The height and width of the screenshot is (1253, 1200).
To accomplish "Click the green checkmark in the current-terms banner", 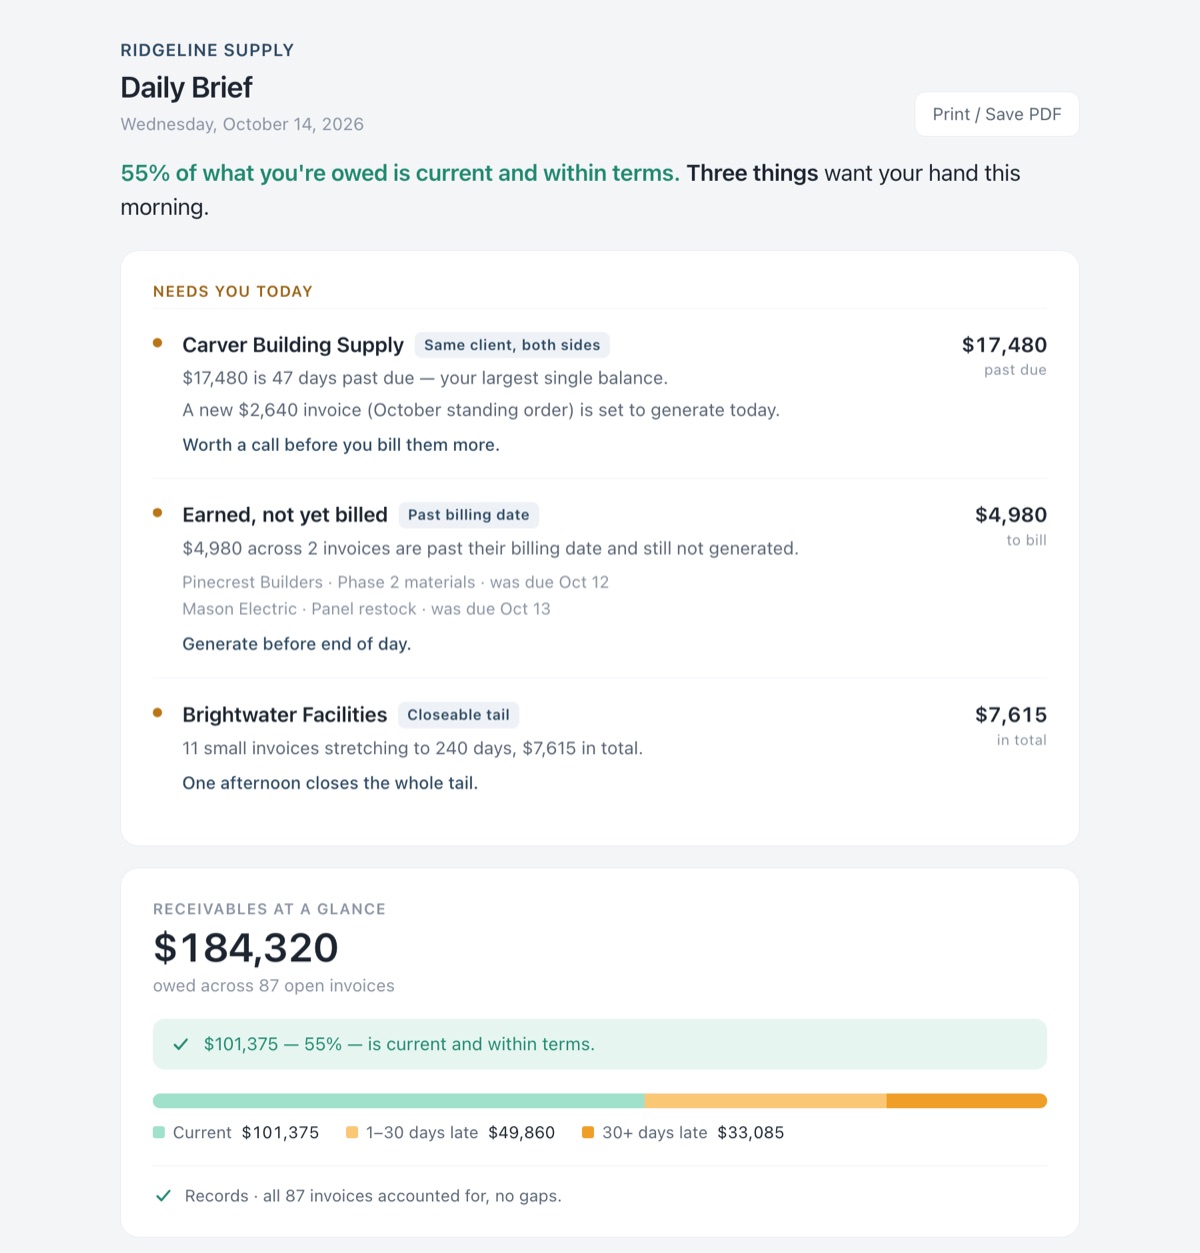I will pos(181,1044).
